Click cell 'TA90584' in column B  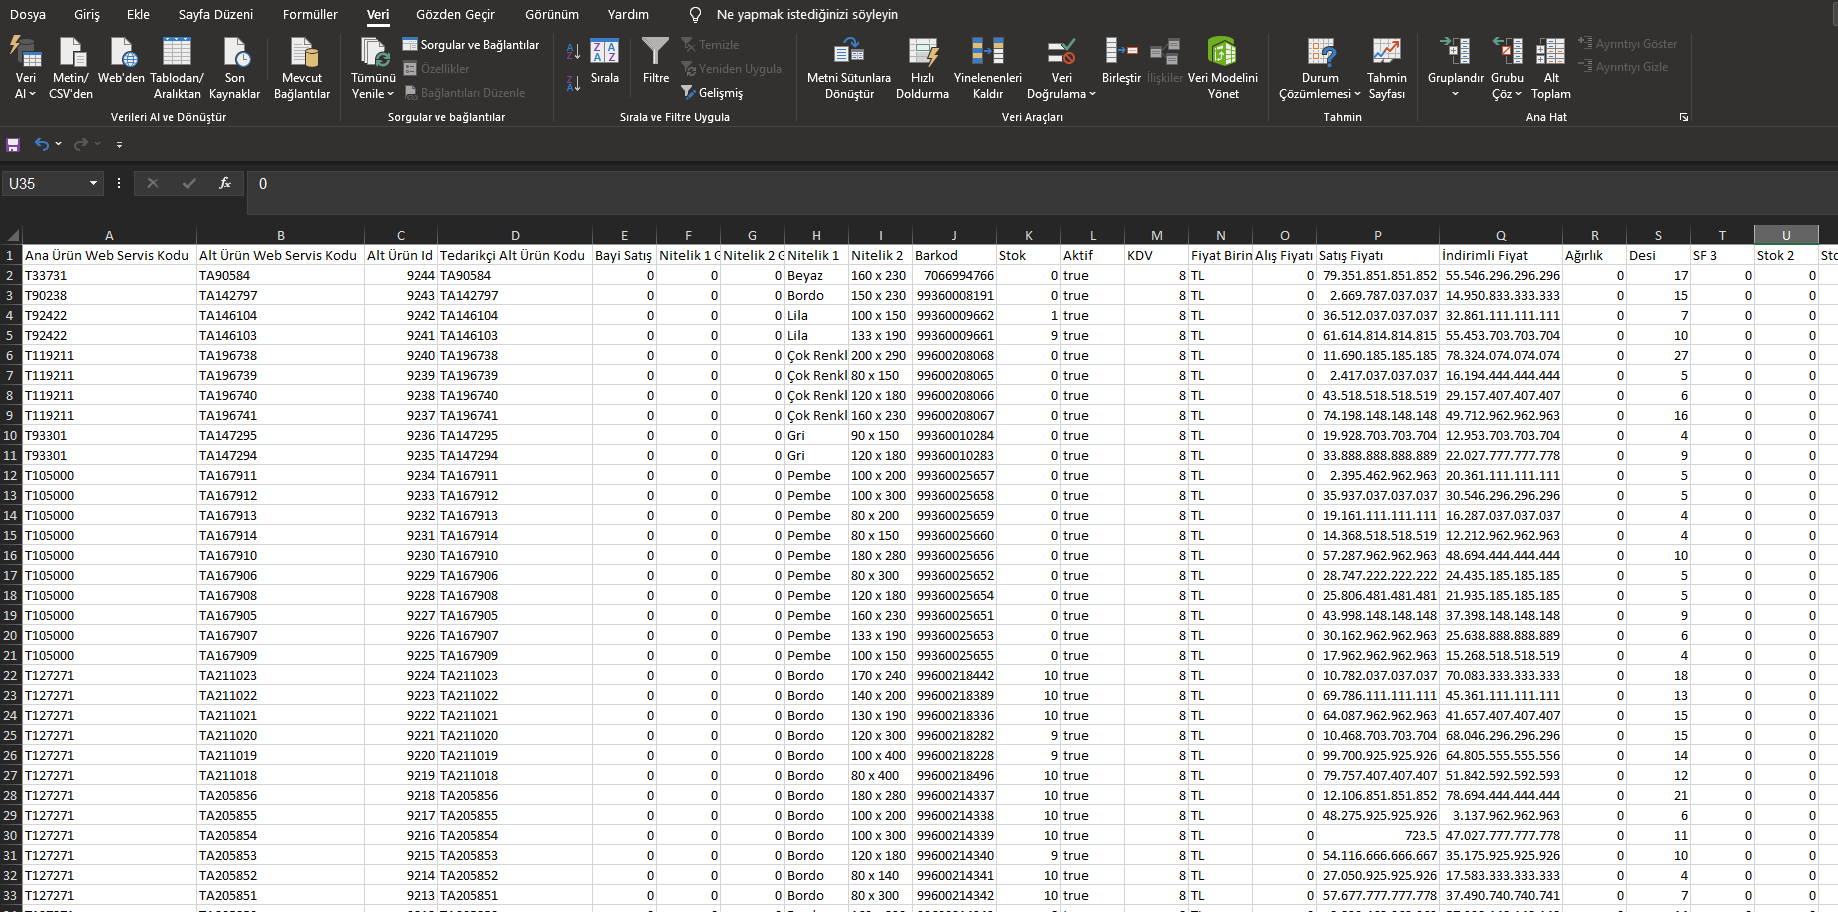pyautogui.click(x=280, y=275)
